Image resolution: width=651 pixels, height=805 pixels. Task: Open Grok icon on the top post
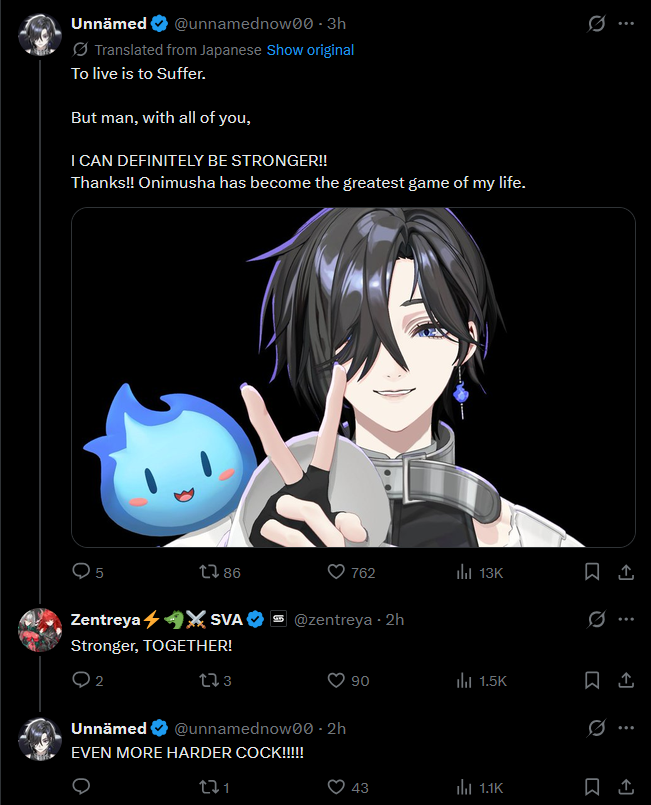tap(596, 24)
